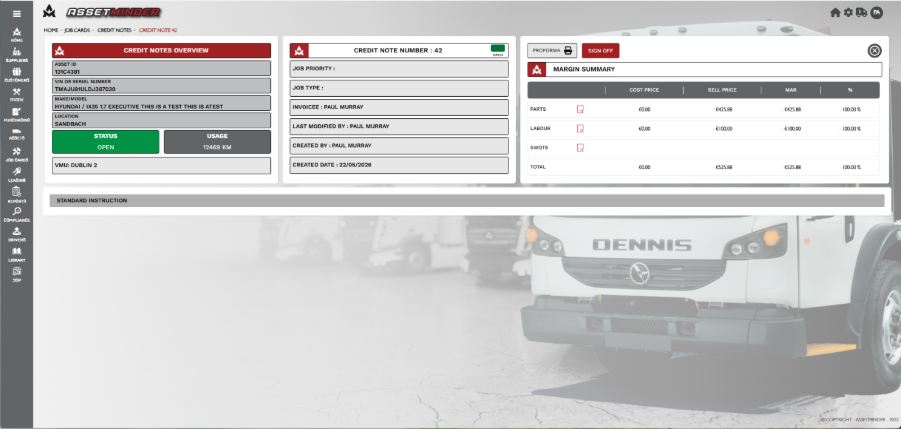The image size is (901, 429).
Task: Go to Job Cards breadcrumb link
Action: click(77, 30)
